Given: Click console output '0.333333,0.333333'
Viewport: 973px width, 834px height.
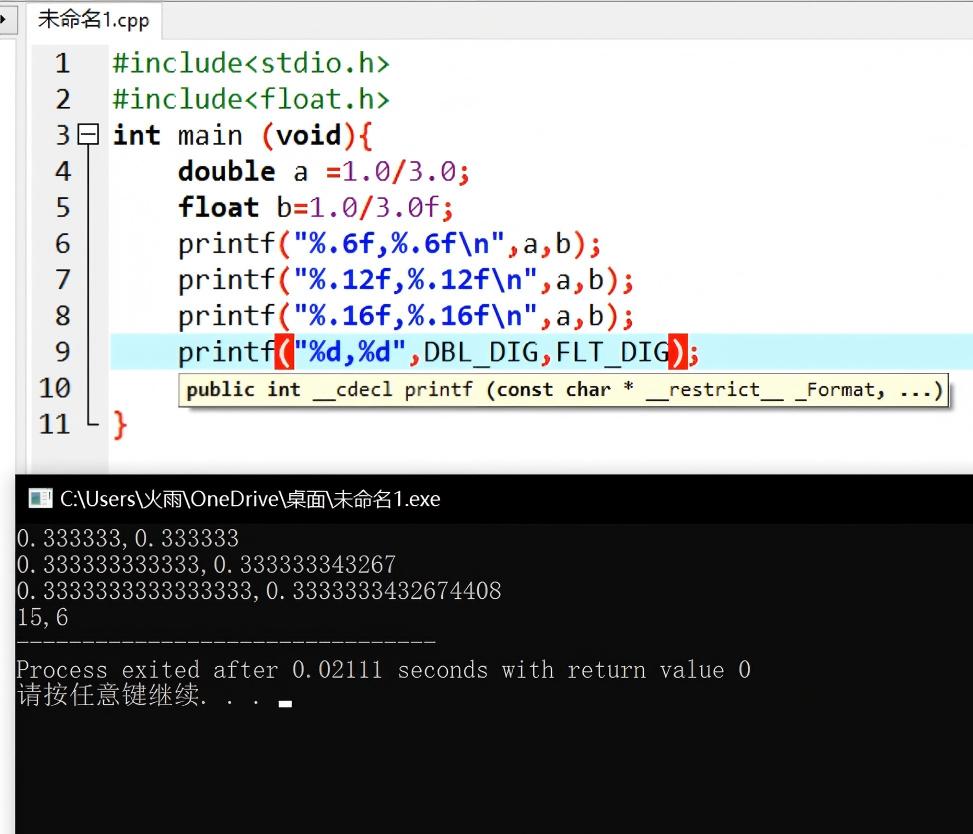Looking at the screenshot, I should point(128,538).
